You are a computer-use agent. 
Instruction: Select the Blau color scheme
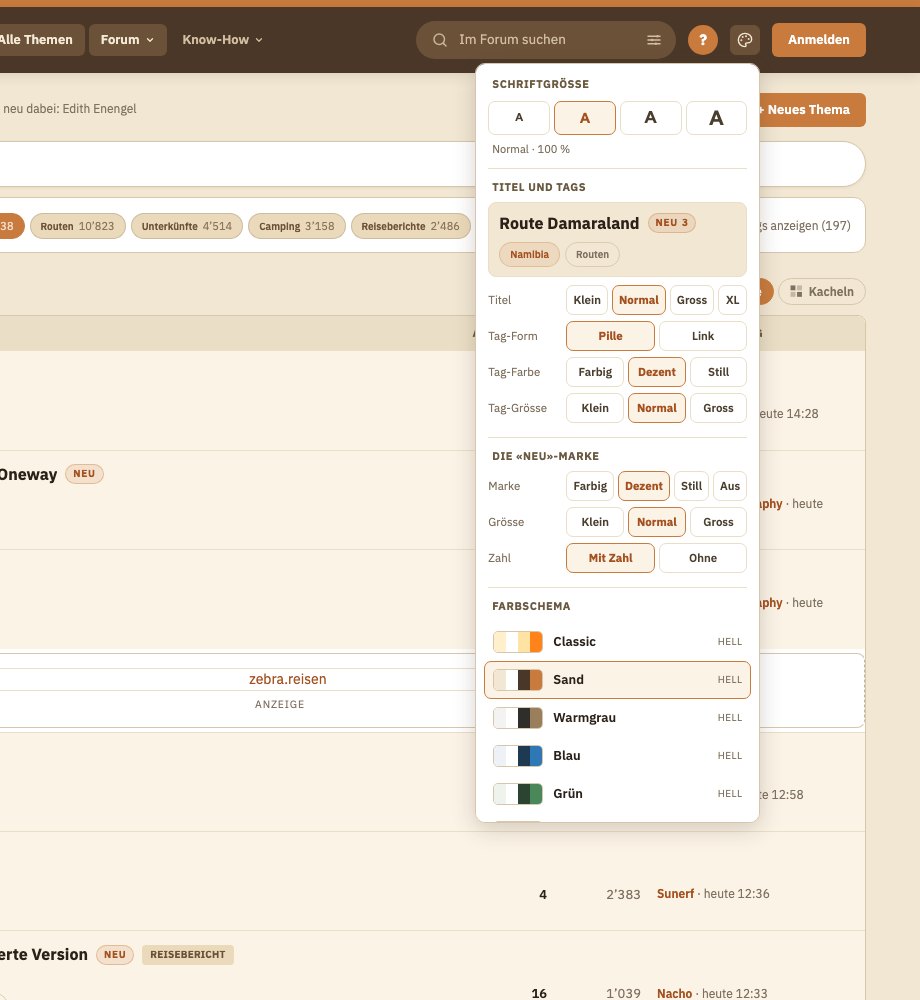617,756
